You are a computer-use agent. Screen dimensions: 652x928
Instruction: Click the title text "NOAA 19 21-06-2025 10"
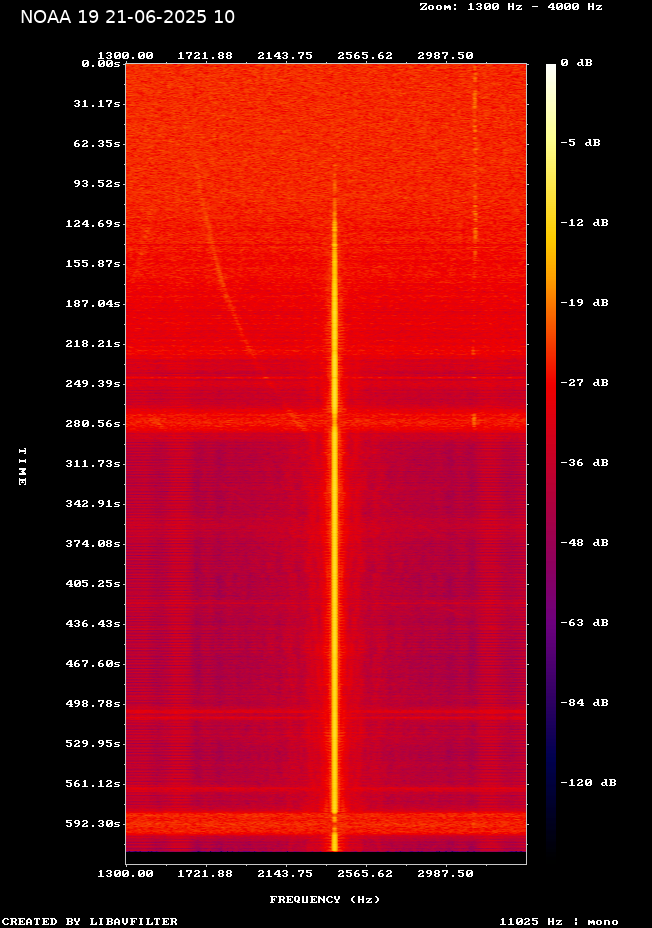(127, 17)
